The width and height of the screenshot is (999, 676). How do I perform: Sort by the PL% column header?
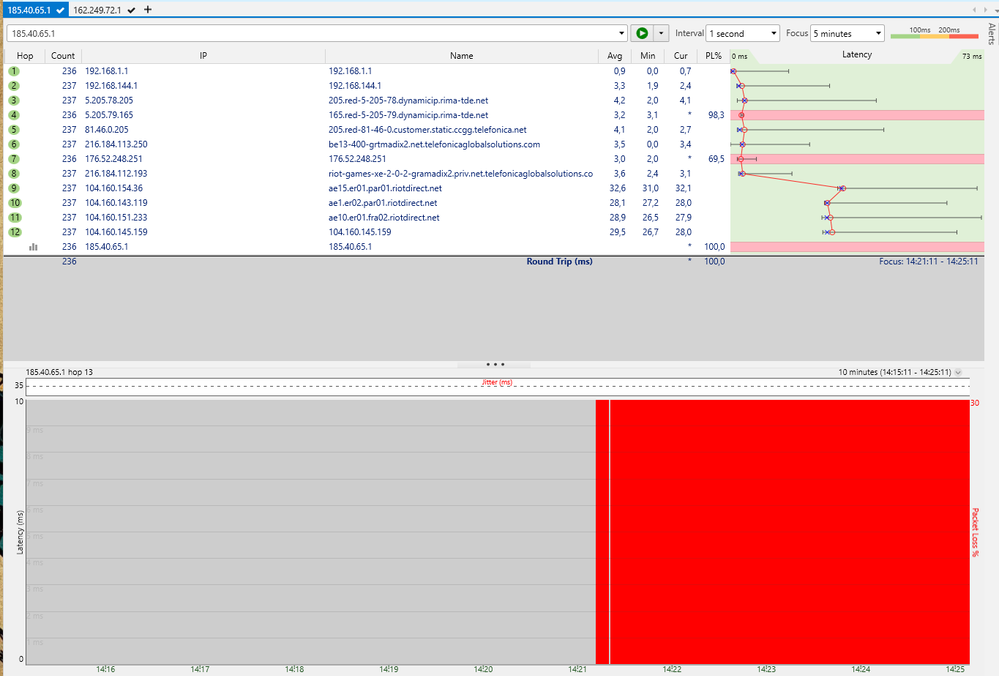tap(713, 56)
